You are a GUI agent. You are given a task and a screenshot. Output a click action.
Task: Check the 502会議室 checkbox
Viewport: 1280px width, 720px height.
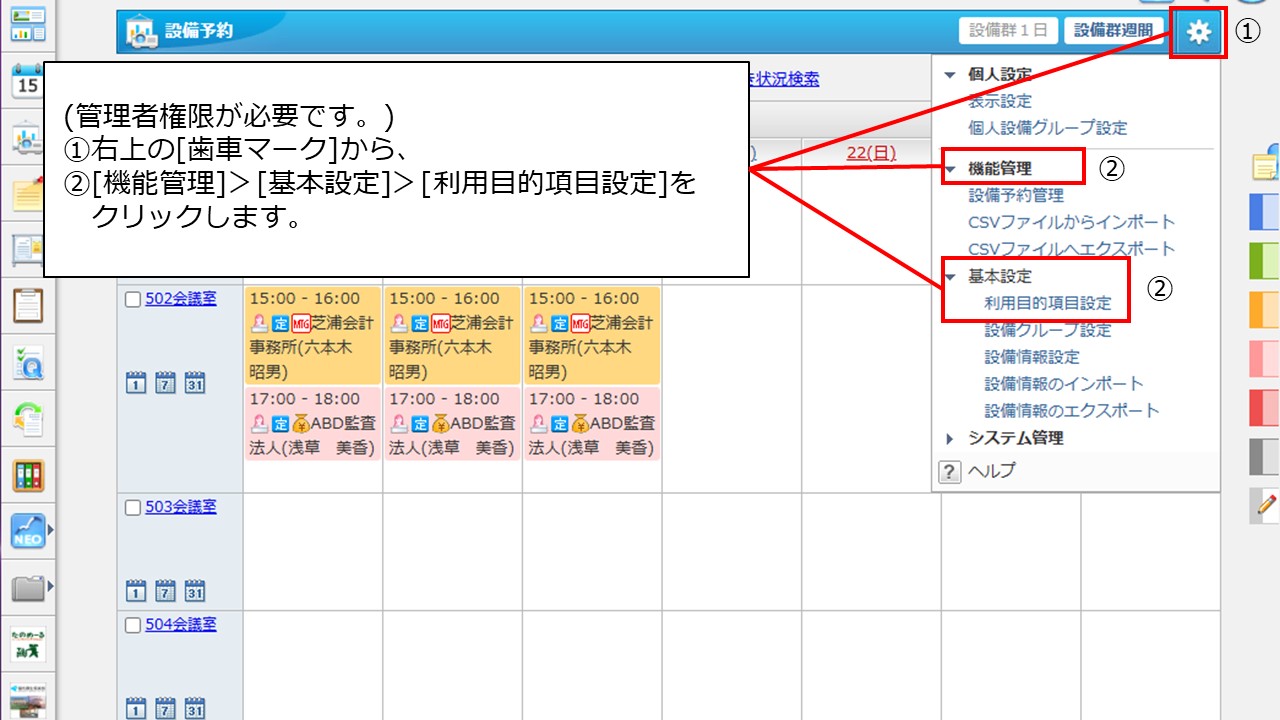point(133,299)
